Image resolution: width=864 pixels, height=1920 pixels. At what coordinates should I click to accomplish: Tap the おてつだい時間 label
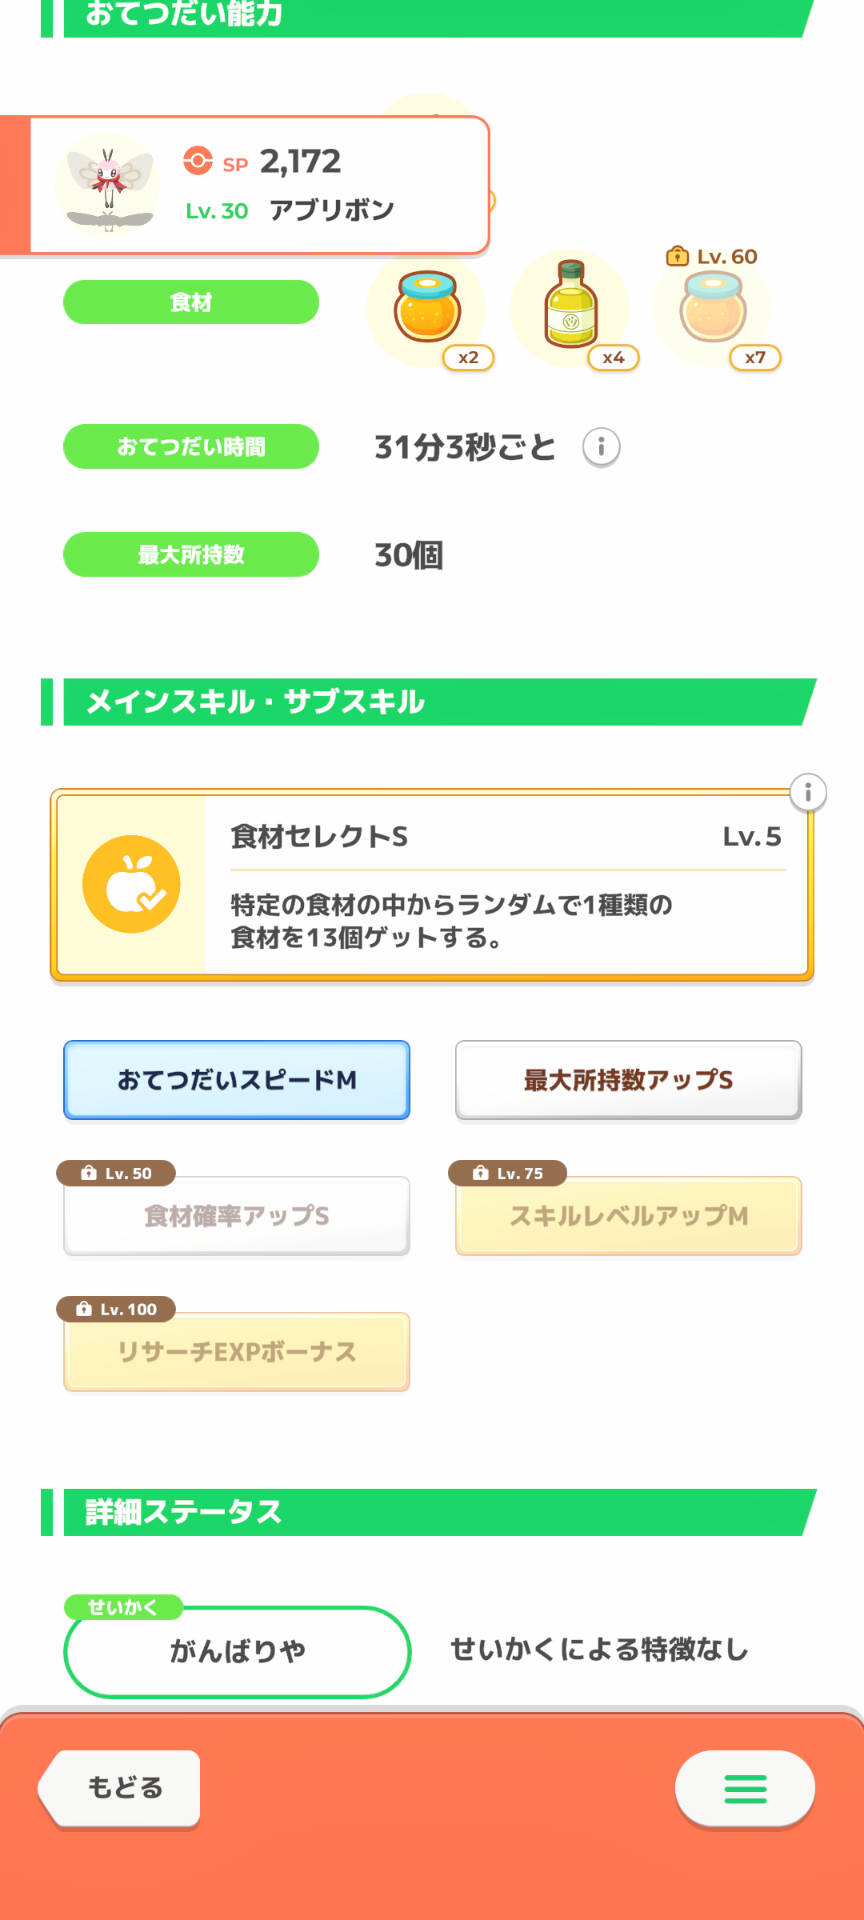[191, 447]
